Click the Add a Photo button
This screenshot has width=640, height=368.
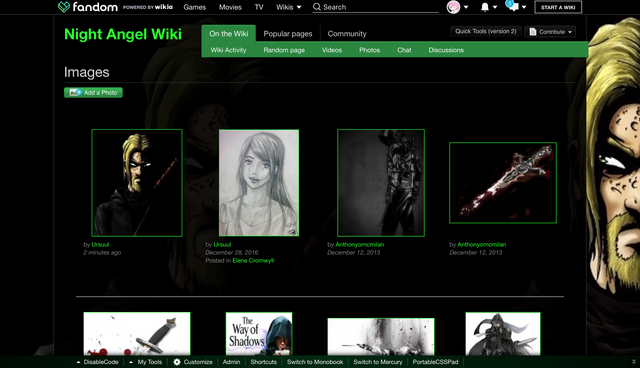point(93,93)
